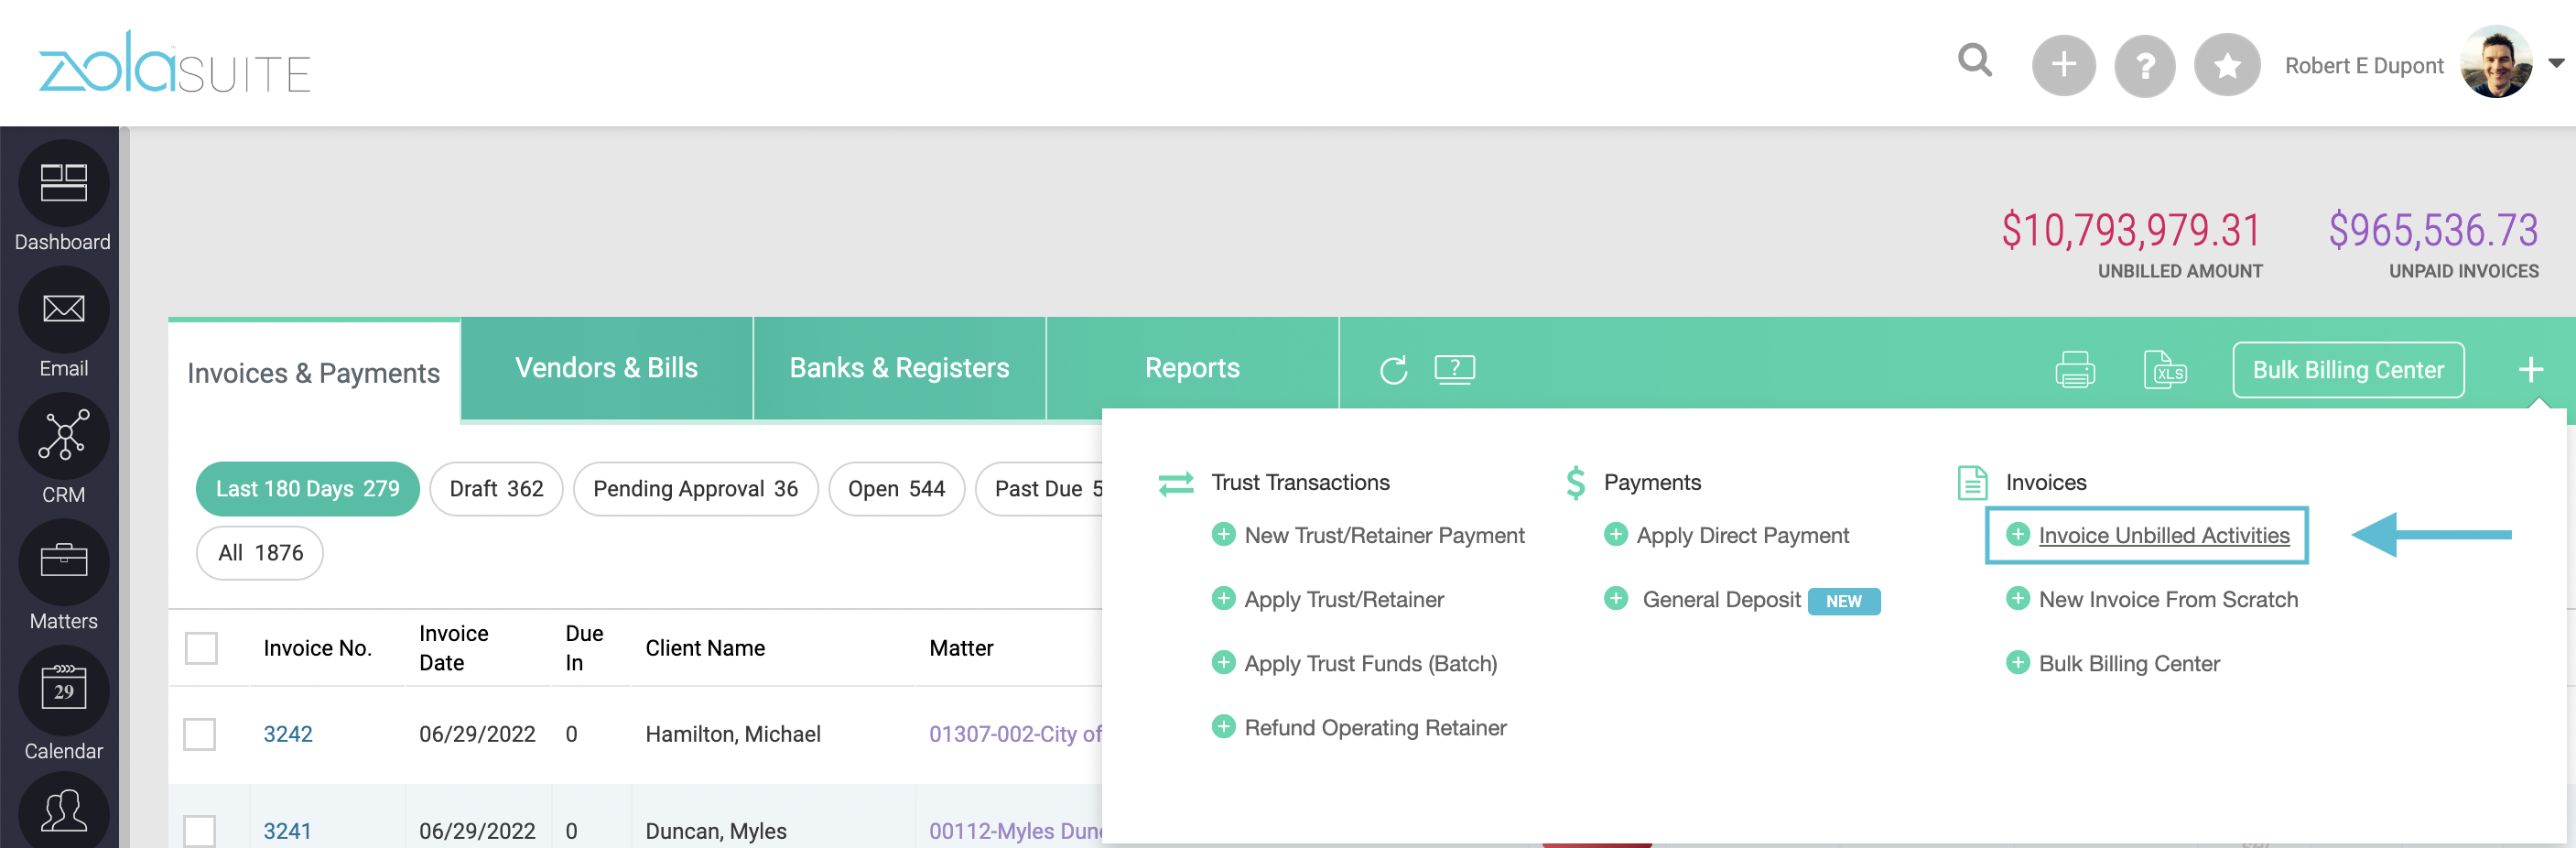This screenshot has height=848, width=2576.
Task: Choose General Deposit menu entry
Action: coord(1721,599)
